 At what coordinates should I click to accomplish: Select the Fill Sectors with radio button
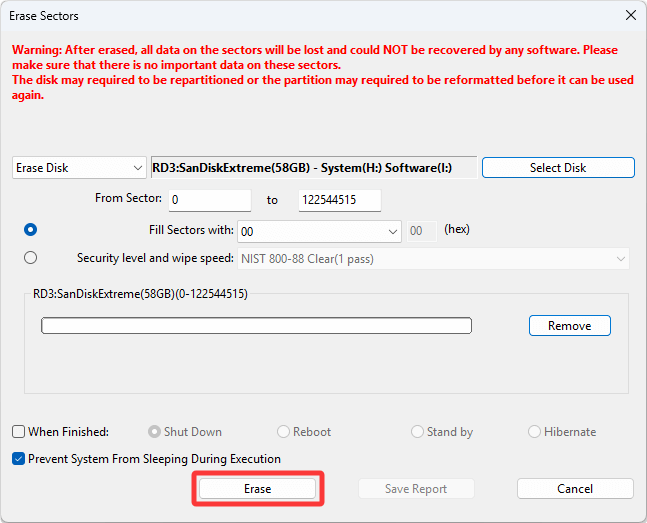tap(31, 230)
